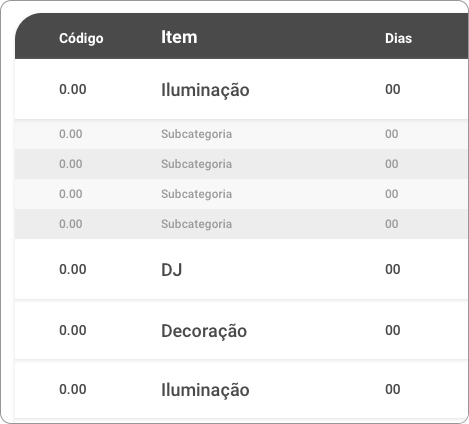Image resolution: width=469 pixels, height=424 pixels.
Task: Click the Dias value in Decoração row
Action: click(x=393, y=330)
